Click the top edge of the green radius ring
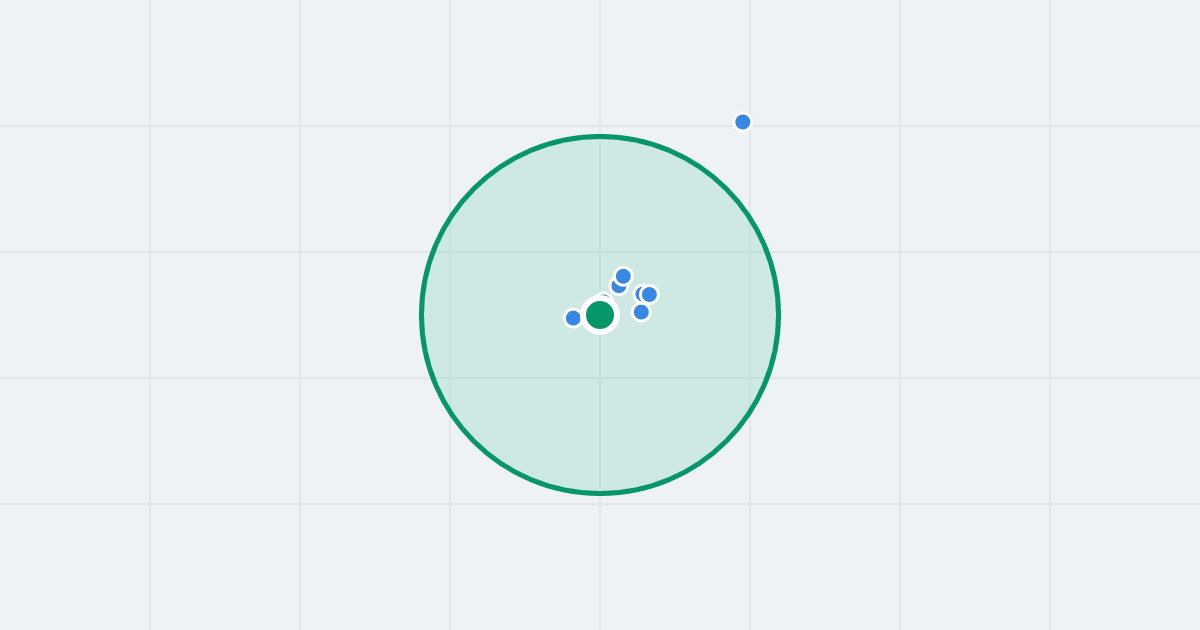Image resolution: width=1200 pixels, height=630 pixels. coord(600,136)
